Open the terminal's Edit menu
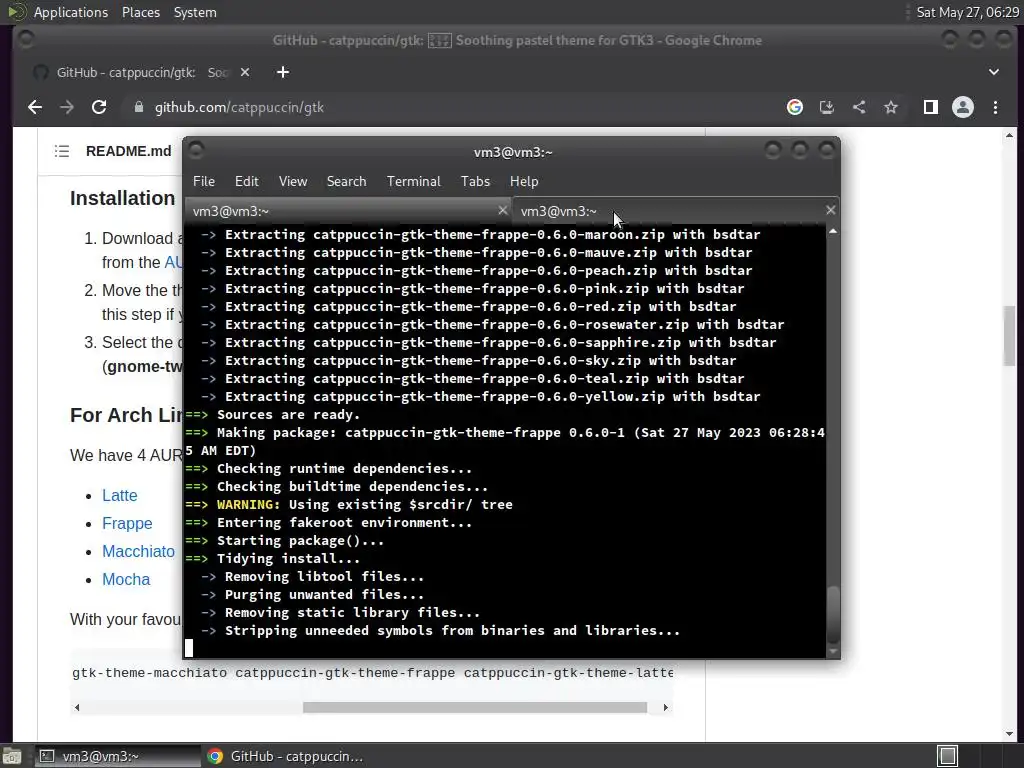This screenshot has width=1024, height=768. click(246, 182)
